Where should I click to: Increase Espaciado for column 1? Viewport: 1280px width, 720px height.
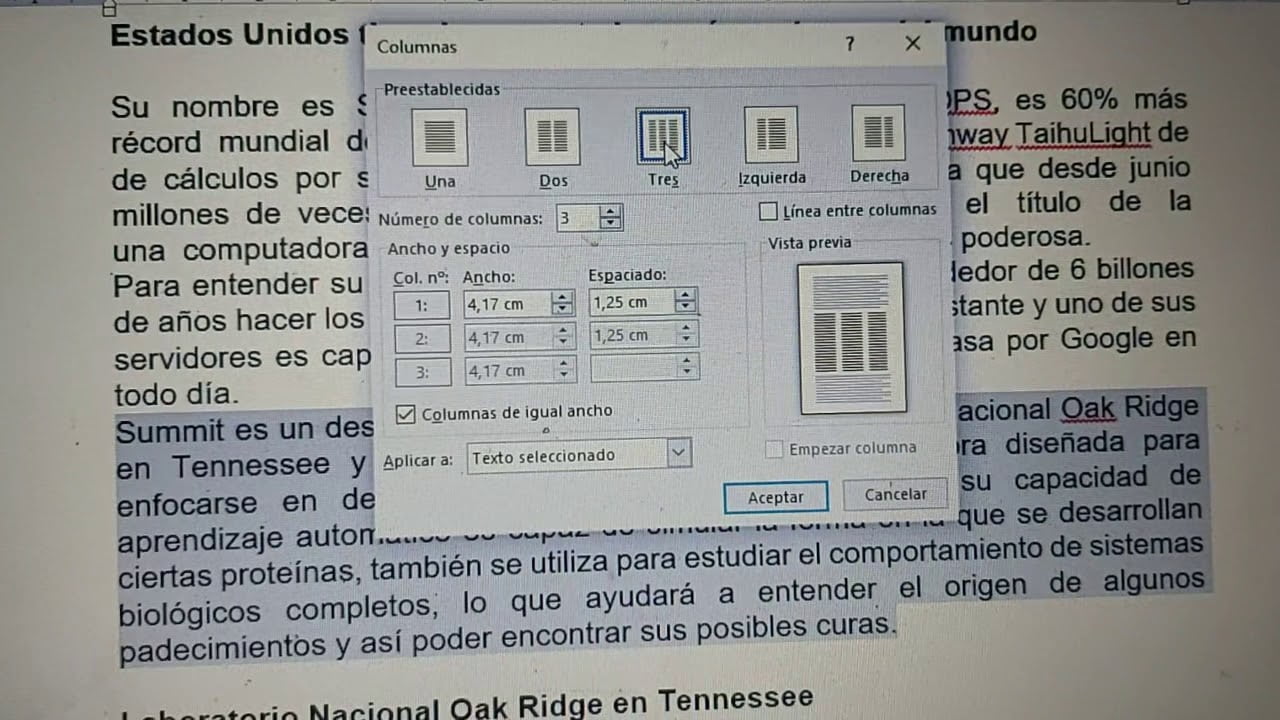(687, 297)
